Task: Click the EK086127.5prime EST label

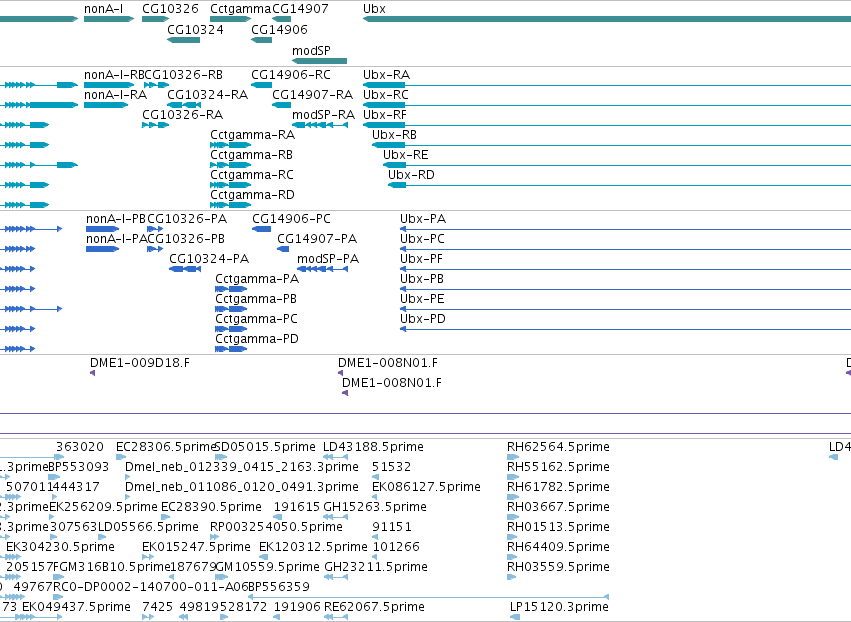Action: point(427,487)
